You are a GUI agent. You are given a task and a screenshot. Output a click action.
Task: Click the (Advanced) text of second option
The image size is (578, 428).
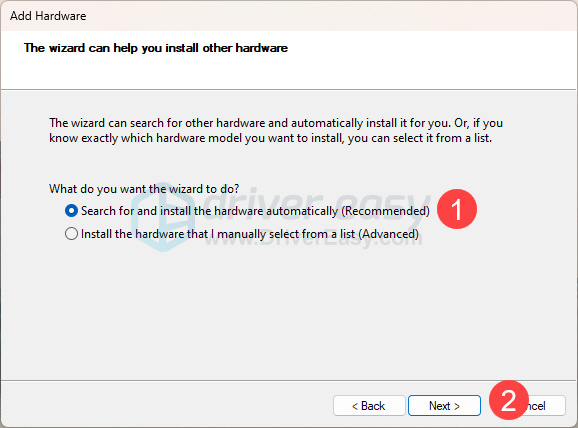pos(388,234)
